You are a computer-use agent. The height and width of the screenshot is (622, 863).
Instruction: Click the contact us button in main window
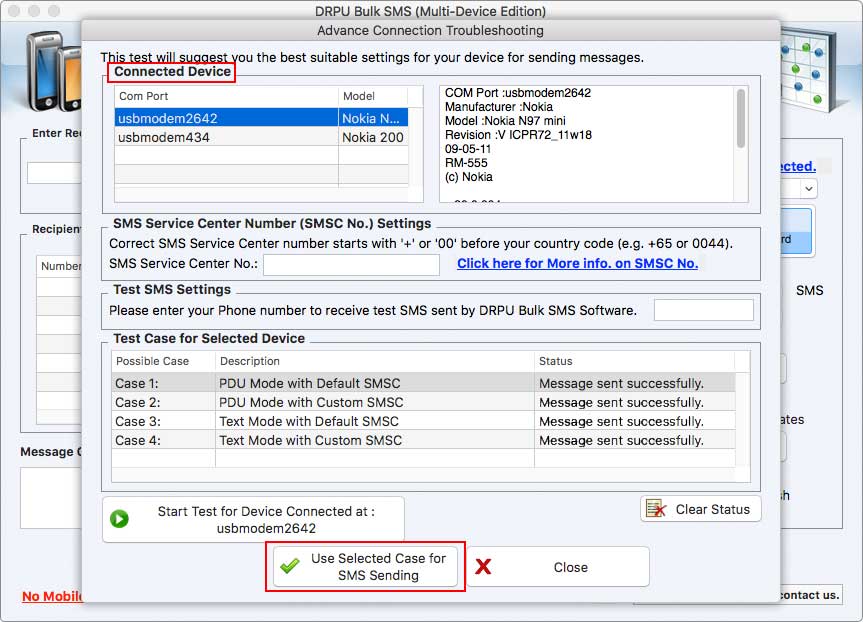811,595
